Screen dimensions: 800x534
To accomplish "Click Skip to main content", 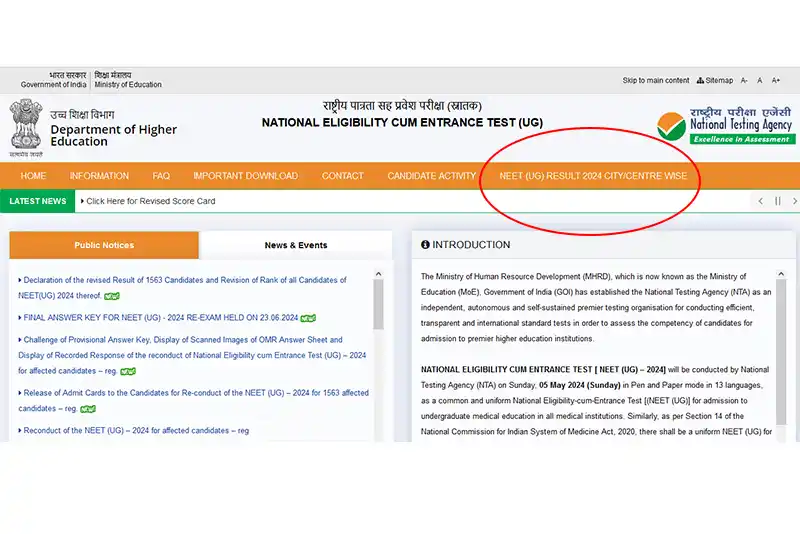I will 656,81.
